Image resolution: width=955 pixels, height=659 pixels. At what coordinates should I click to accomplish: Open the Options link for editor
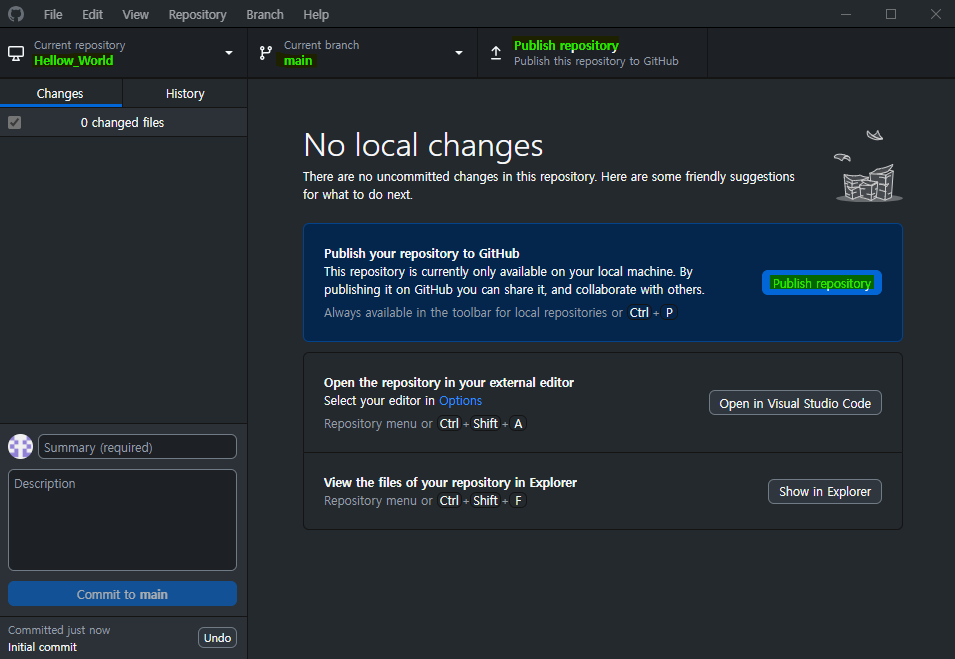click(x=460, y=401)
